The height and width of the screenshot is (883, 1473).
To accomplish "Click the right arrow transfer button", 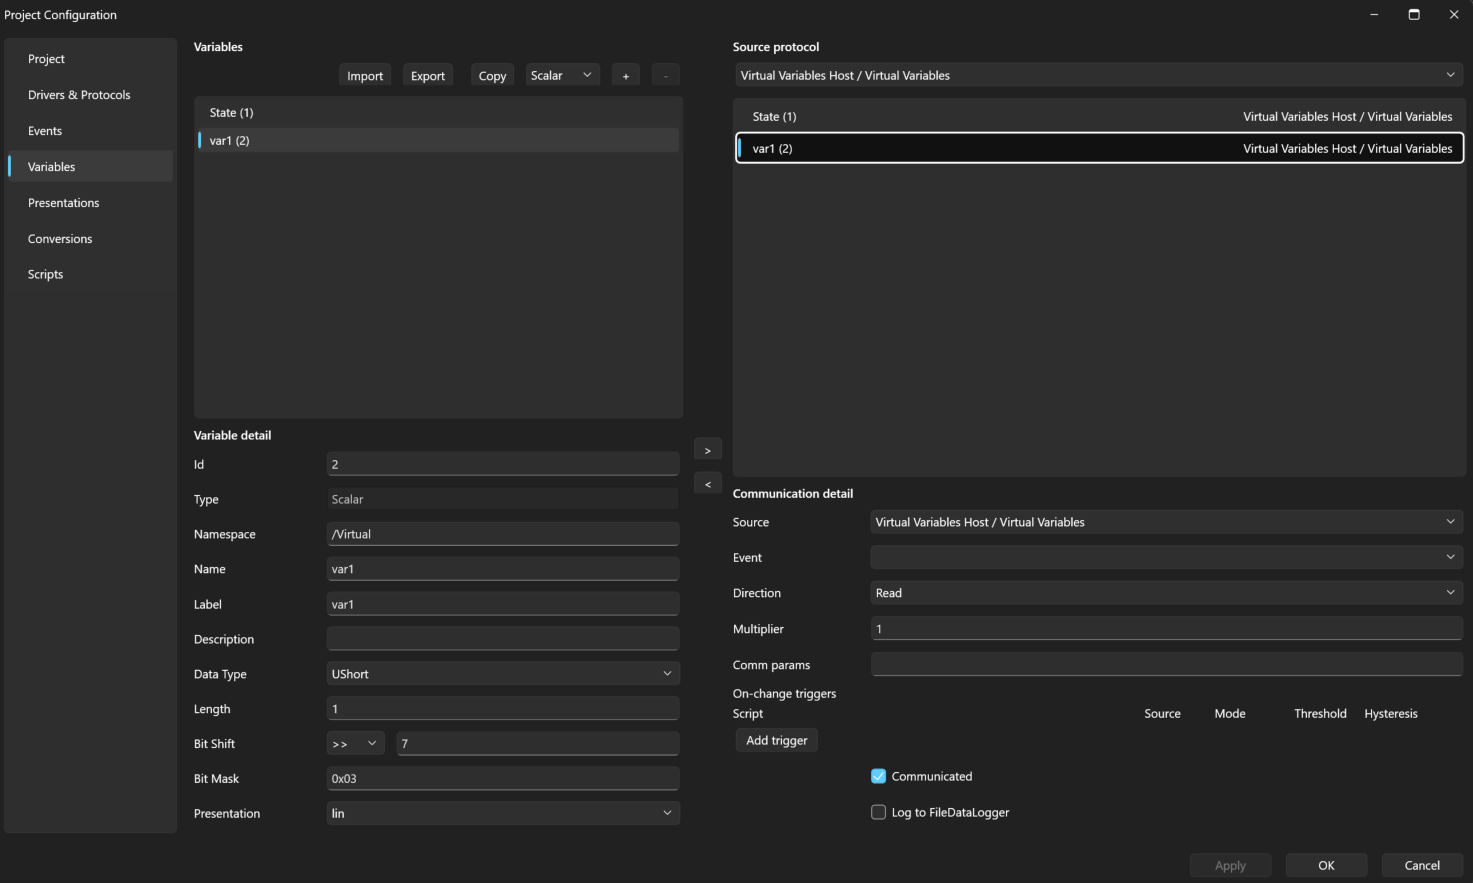I will (x=708, y=450).
